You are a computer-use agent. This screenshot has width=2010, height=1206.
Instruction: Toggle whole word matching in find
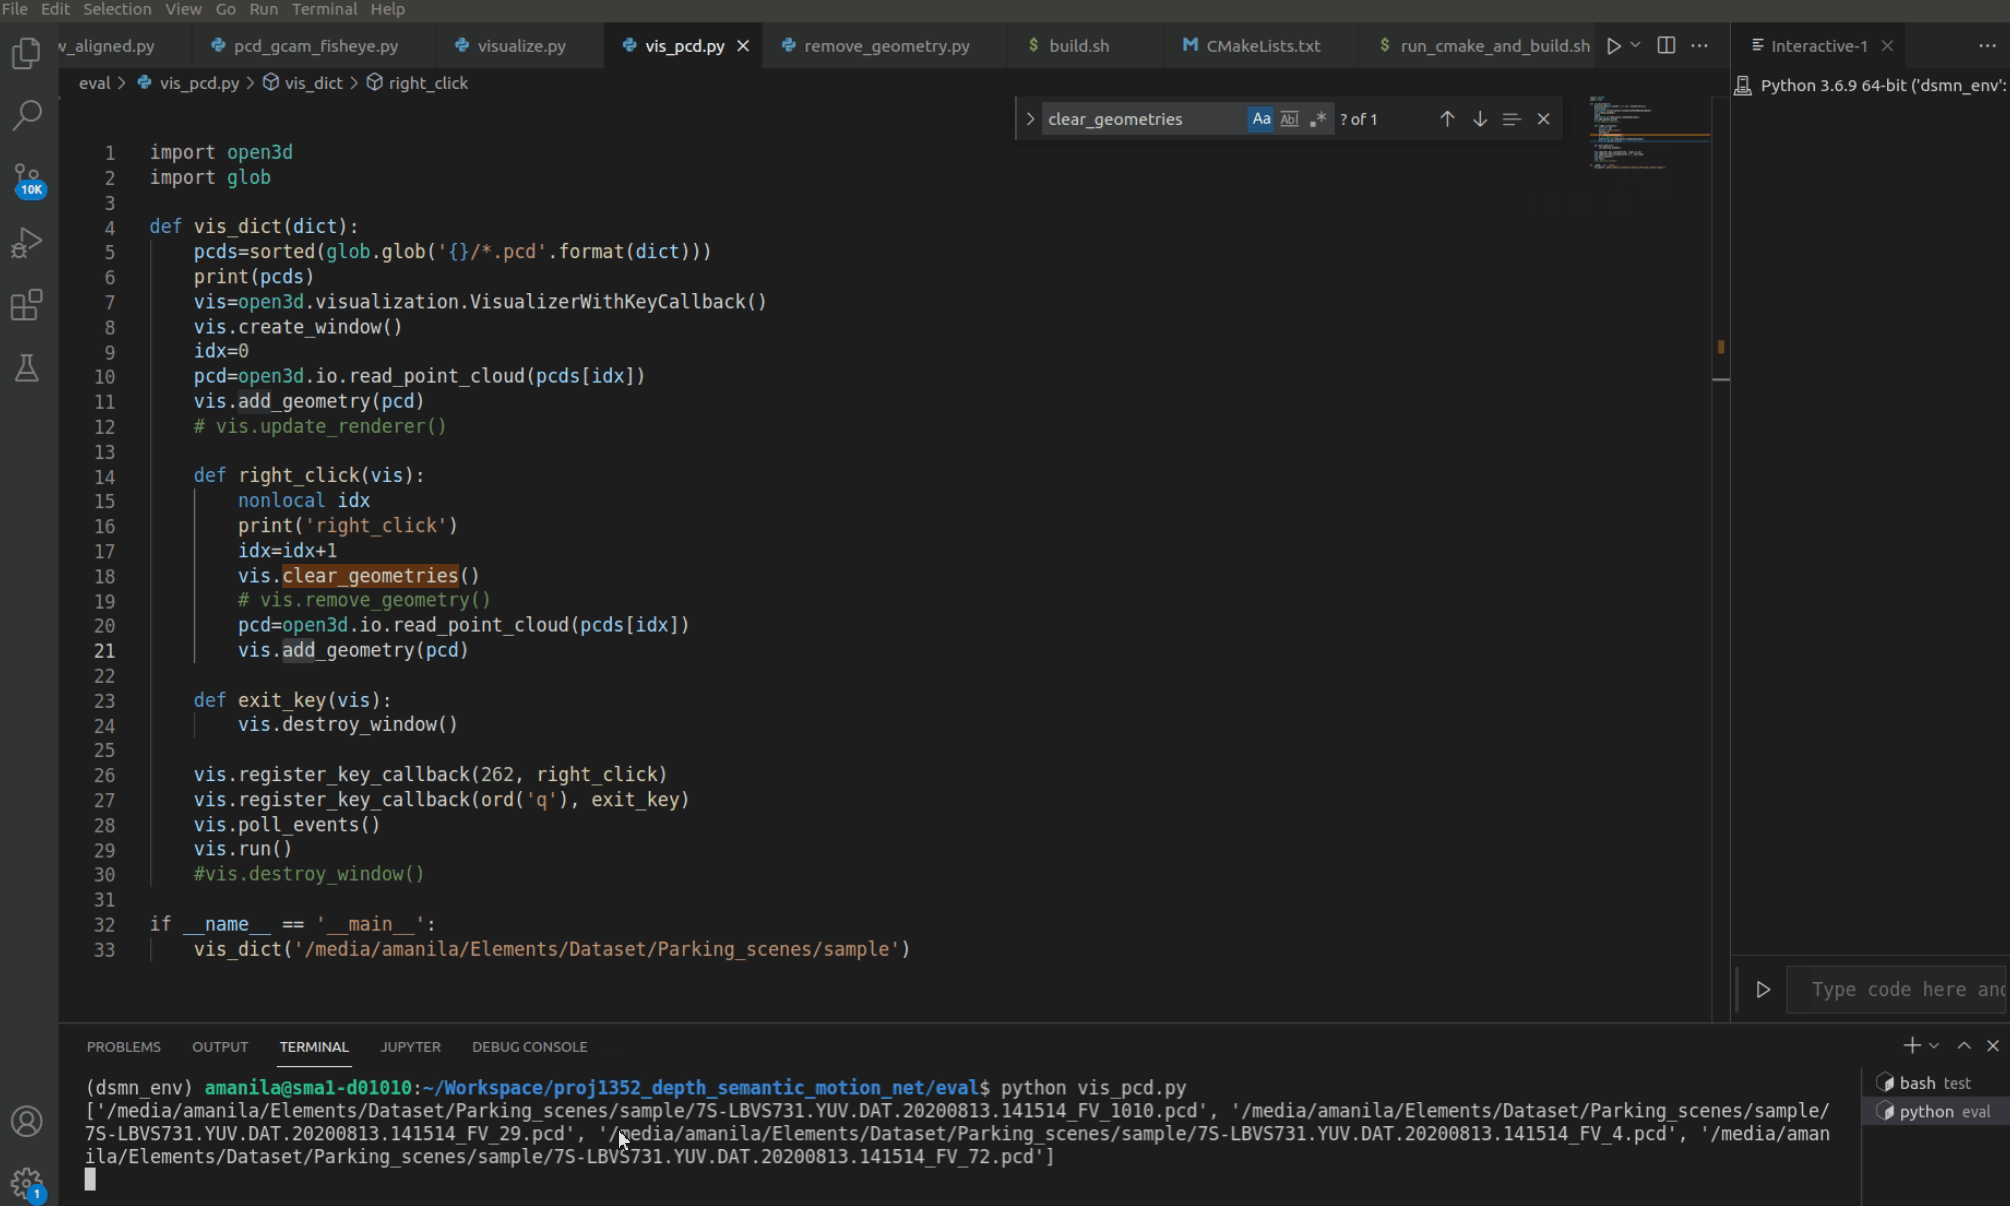1289,119
